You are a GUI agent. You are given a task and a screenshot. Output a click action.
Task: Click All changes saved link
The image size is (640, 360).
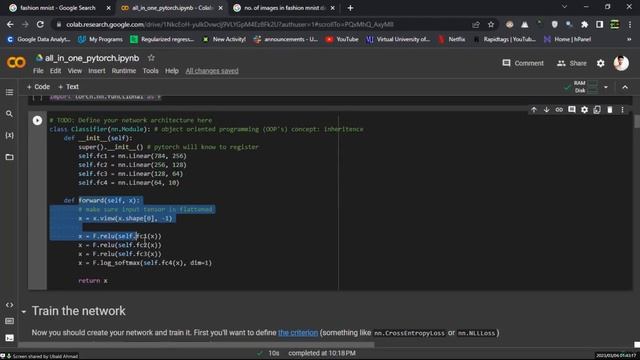pyautogui.click(x=212, y=71)
